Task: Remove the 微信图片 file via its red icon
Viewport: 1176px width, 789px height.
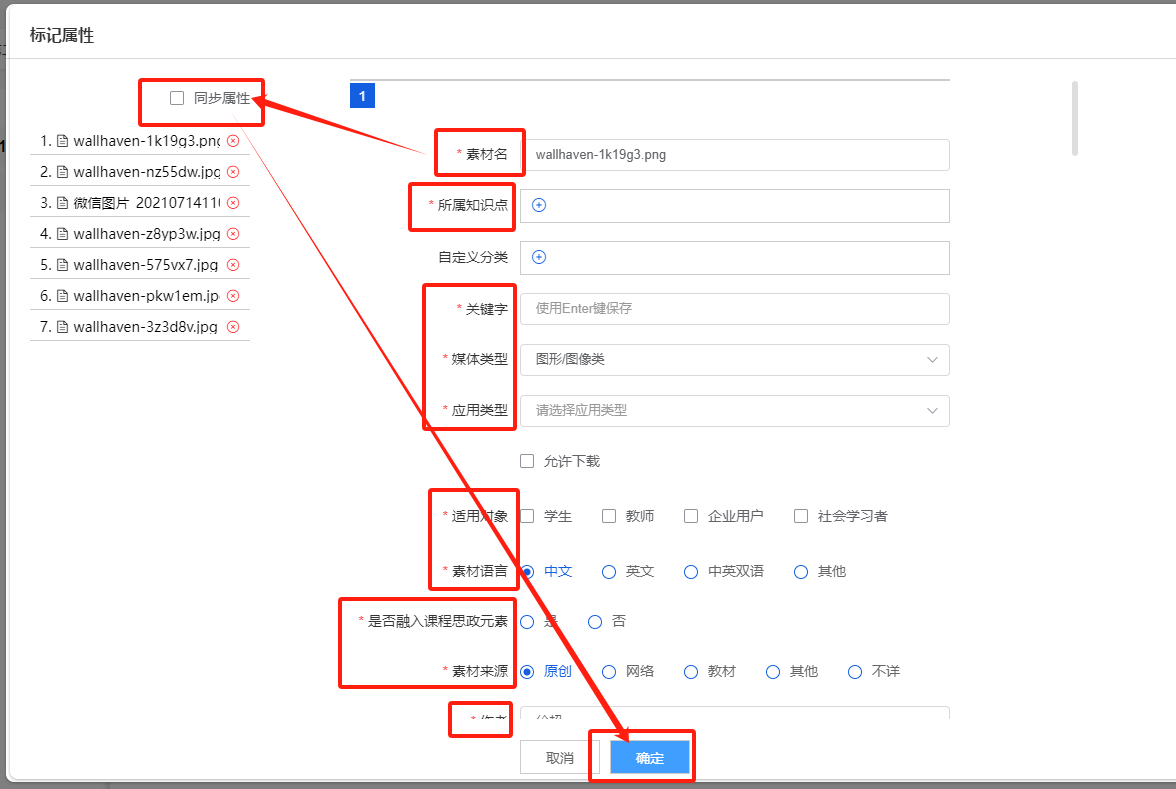Action: click(x=233, y=203)
